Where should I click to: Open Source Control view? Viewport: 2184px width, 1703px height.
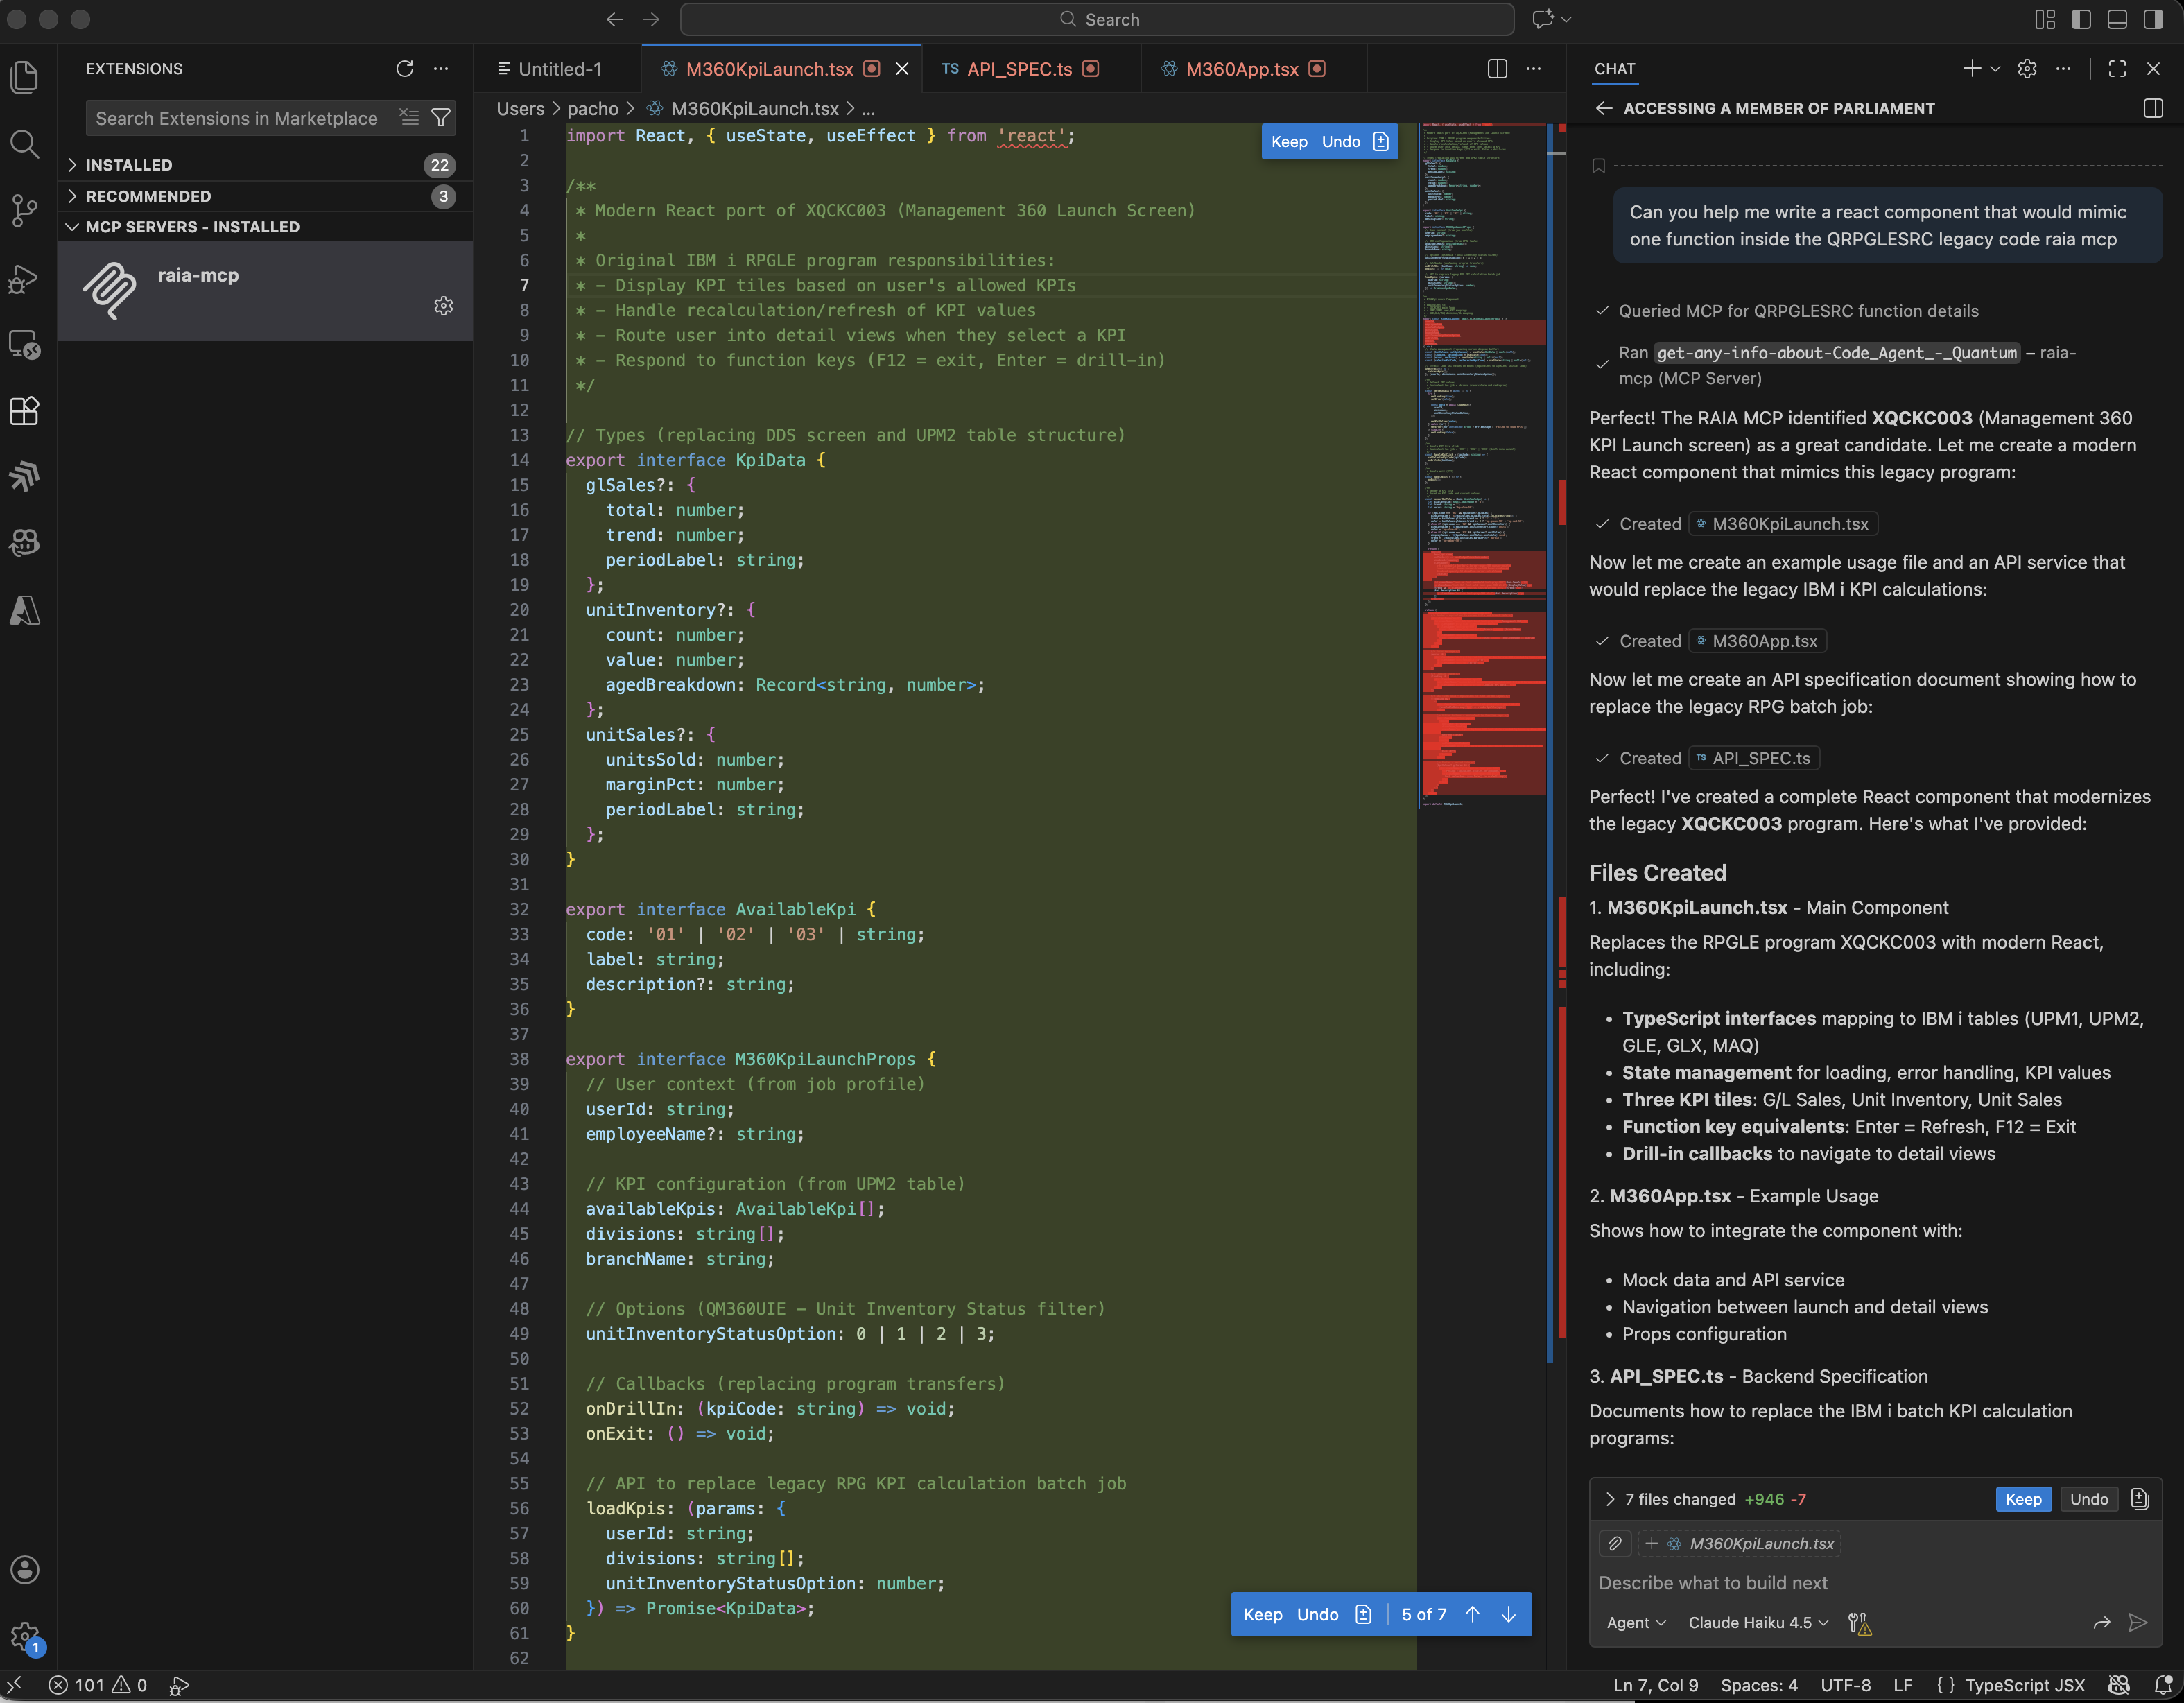(x=25, y=210)
